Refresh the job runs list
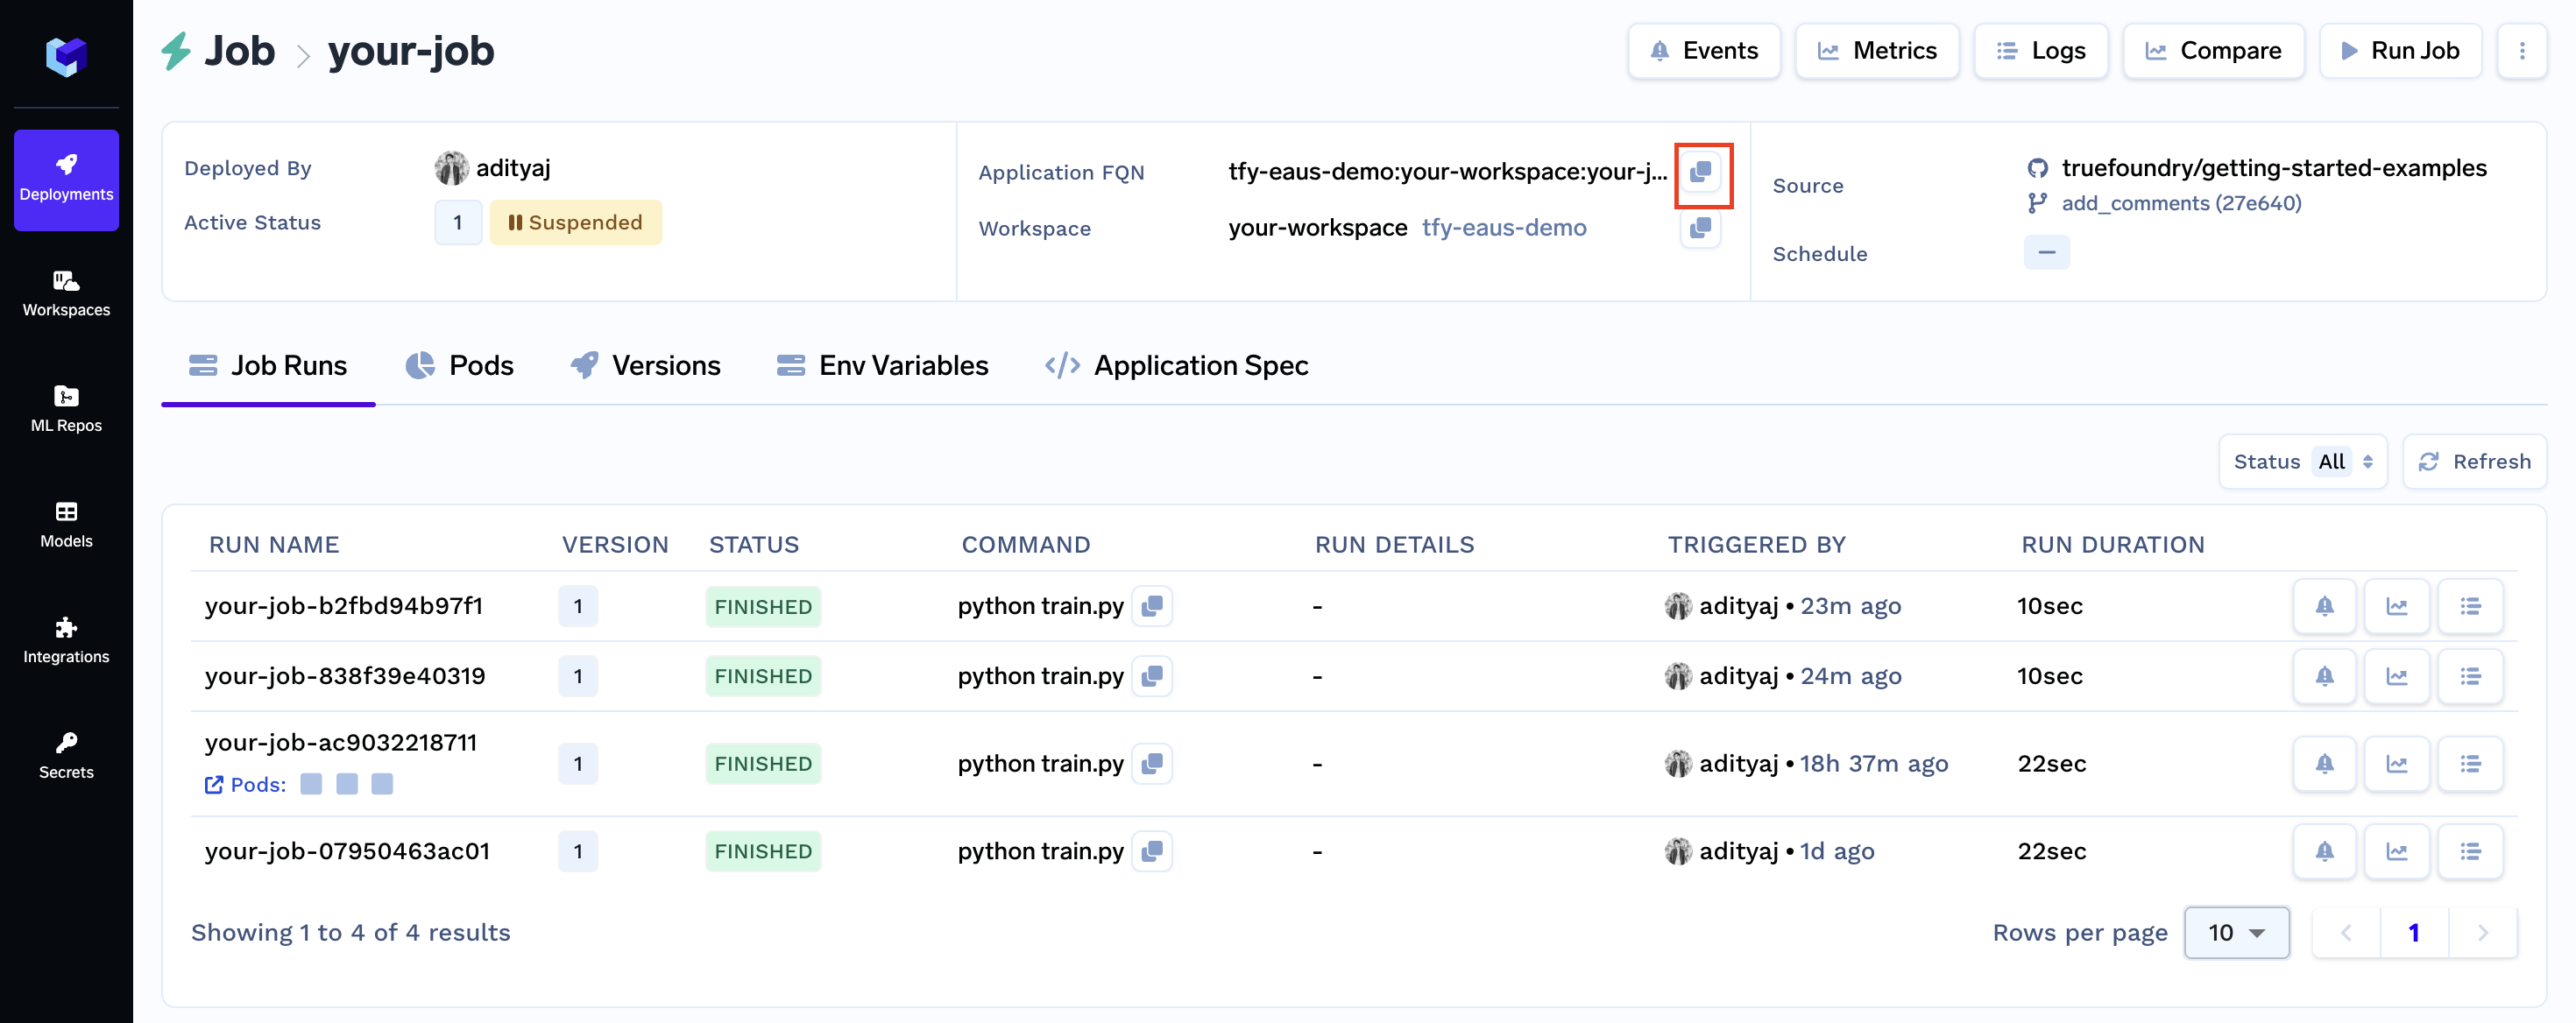Viewport: 2576px width, 1023px height. tap(2474, 461)
